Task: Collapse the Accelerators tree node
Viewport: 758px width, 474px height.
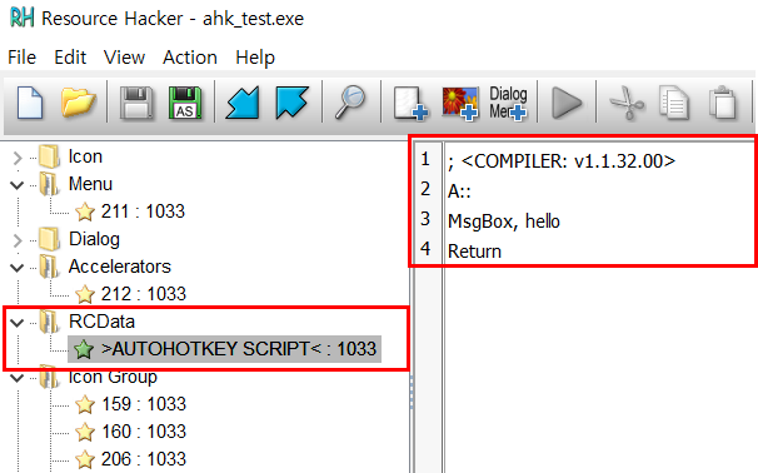Action: point(17,268)
